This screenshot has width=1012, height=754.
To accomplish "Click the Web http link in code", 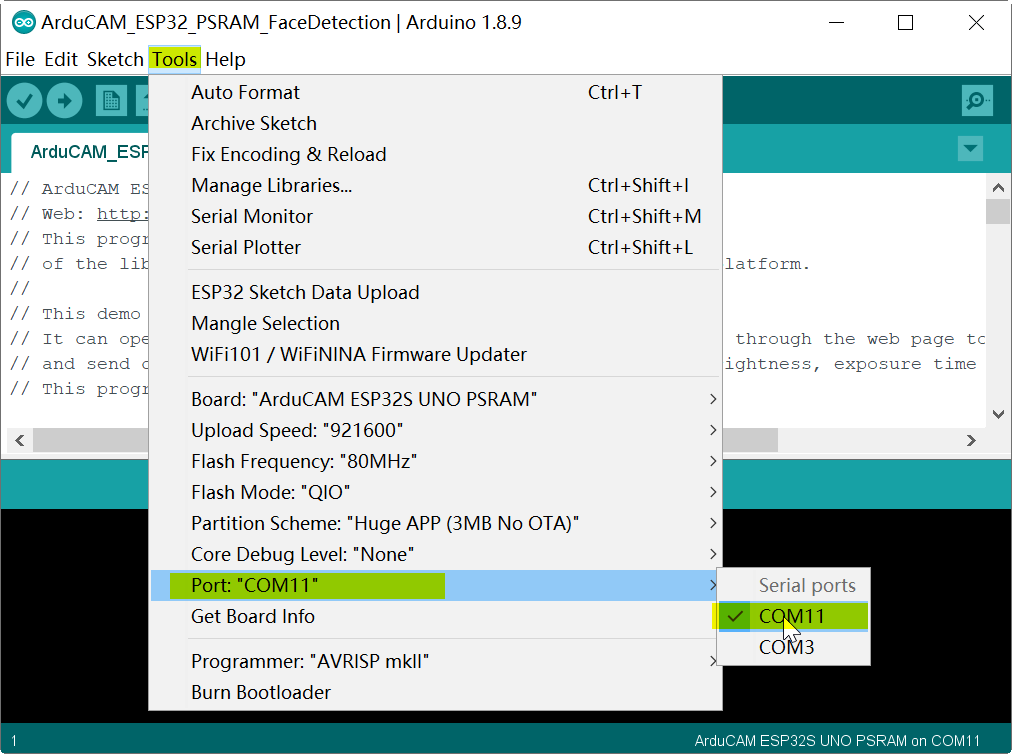I will [x=123, y=214].
